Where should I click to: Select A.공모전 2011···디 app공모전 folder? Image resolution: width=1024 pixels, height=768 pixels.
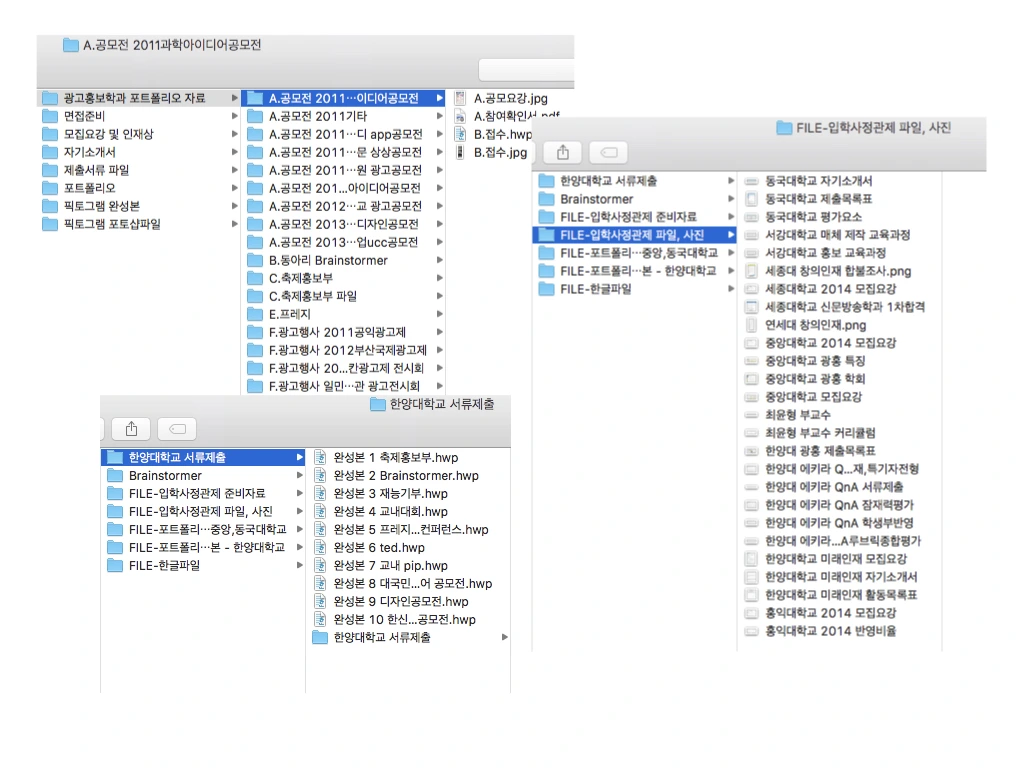click(344, 135)
